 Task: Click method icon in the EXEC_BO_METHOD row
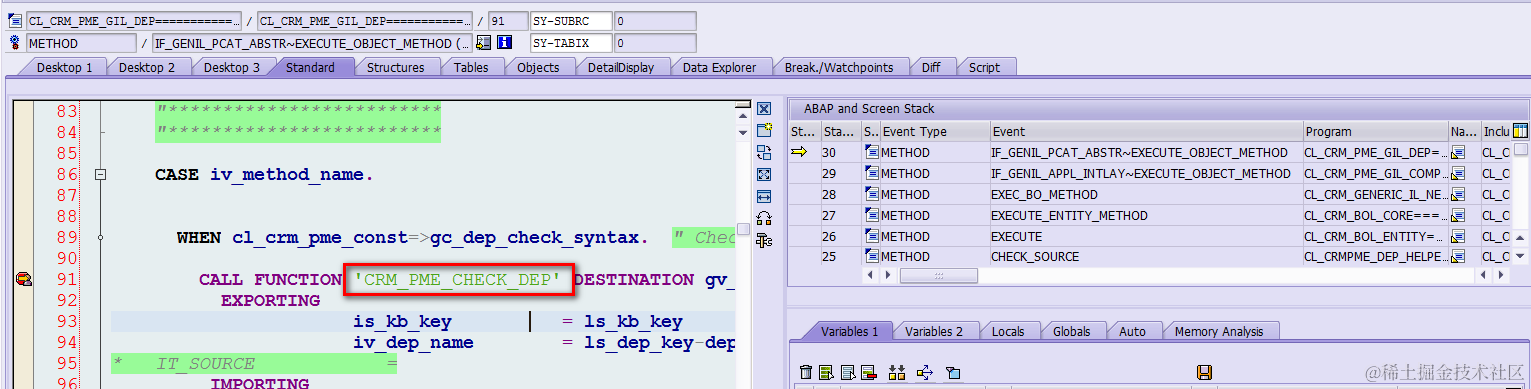[x=871, y=194]
